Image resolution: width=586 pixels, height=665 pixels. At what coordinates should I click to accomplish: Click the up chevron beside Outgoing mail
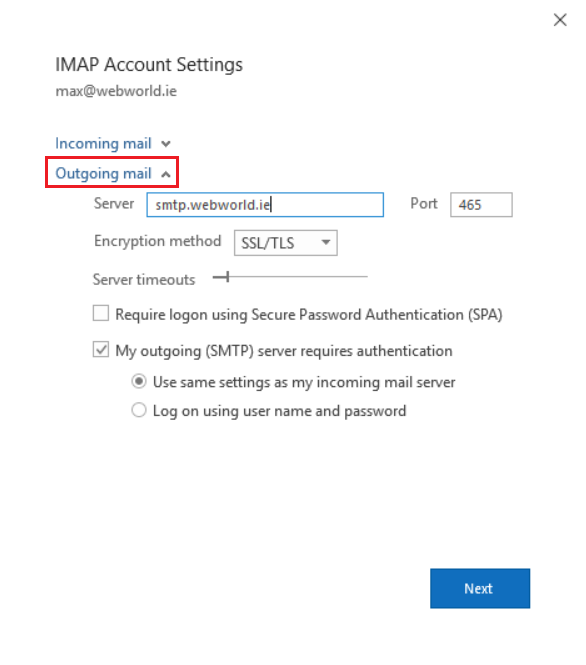point(166,174)
